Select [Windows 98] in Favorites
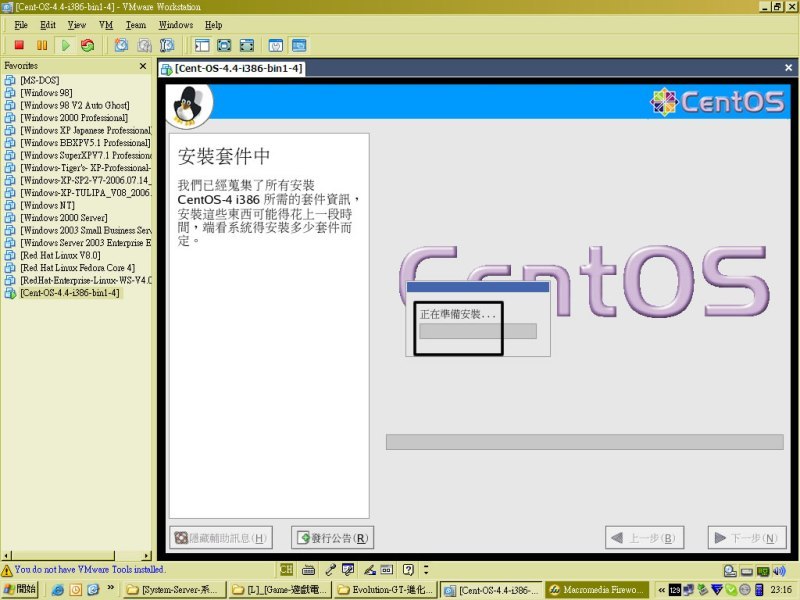The width and height of the screenshot is (800, 600). pos(46,93)
